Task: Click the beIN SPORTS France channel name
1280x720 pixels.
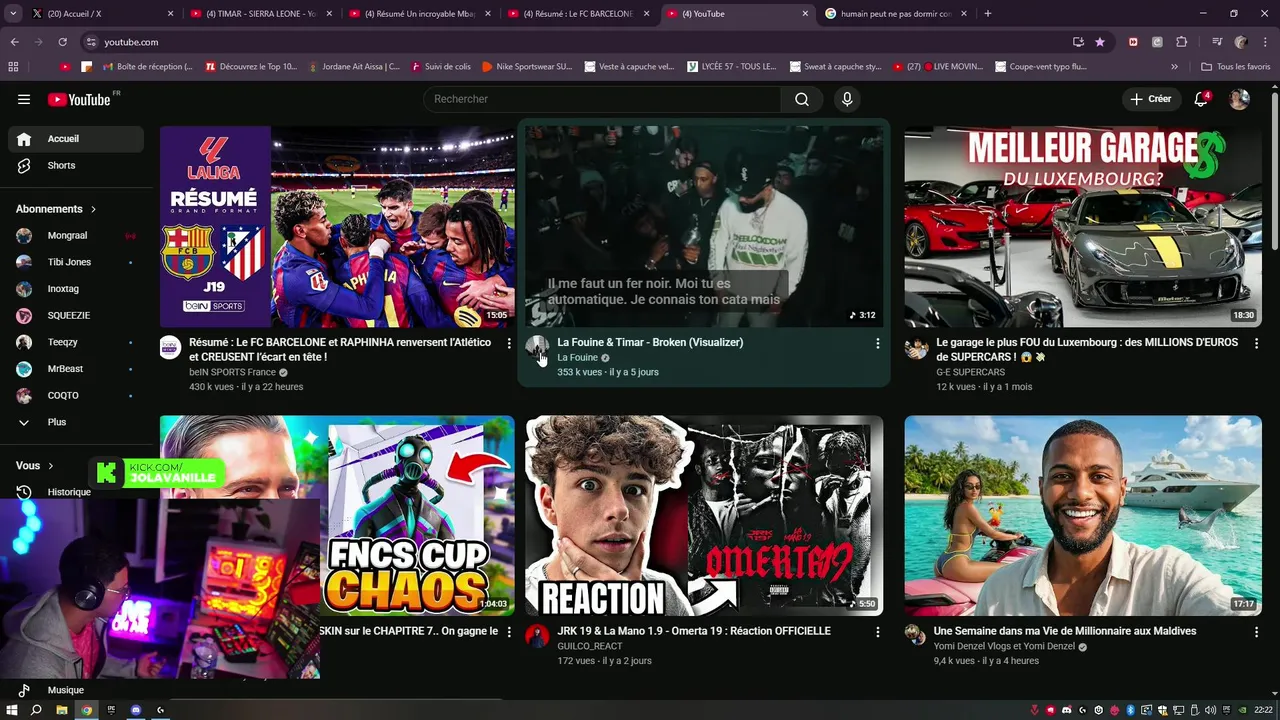Action: coord(232,372)
